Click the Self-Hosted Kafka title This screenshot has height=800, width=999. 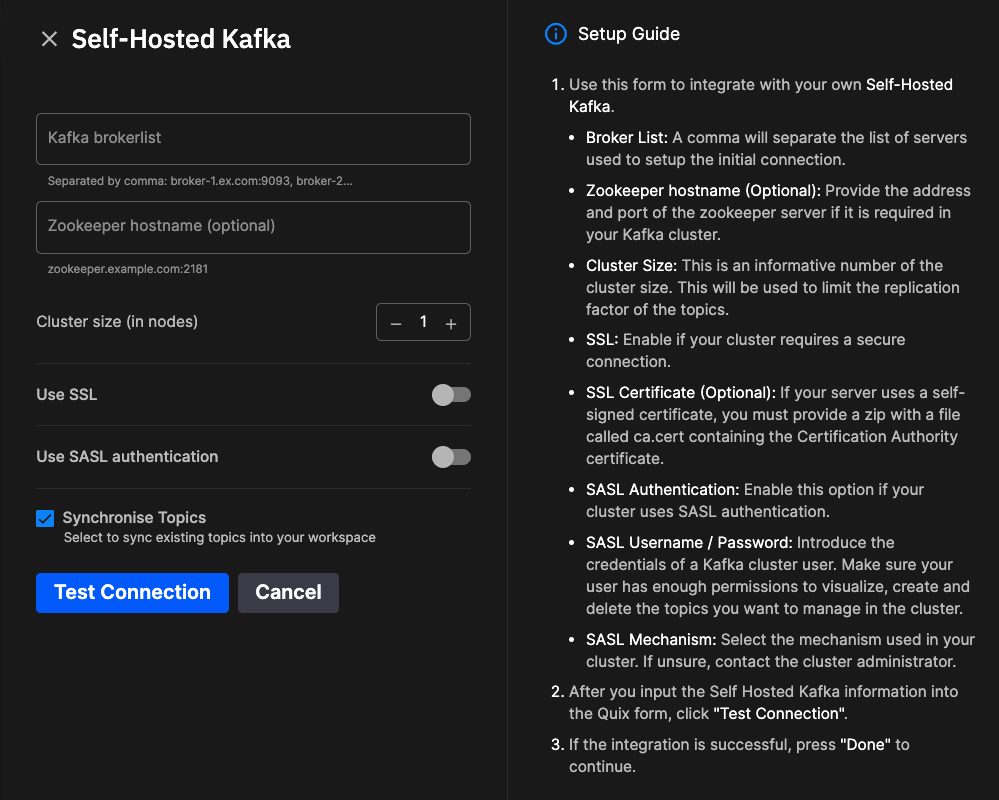[x=181, y=39]
